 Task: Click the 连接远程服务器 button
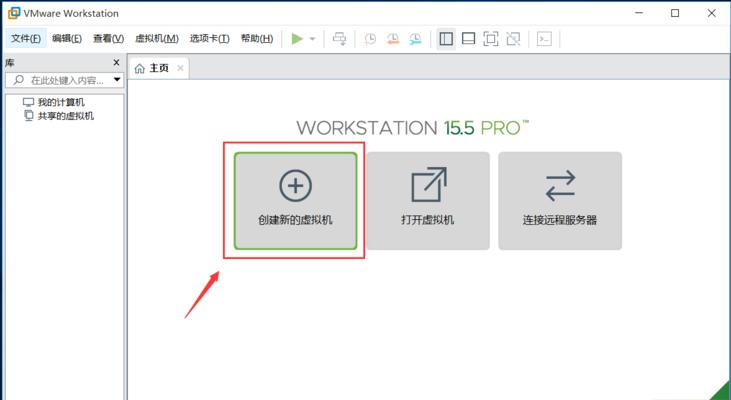(560, 201)
